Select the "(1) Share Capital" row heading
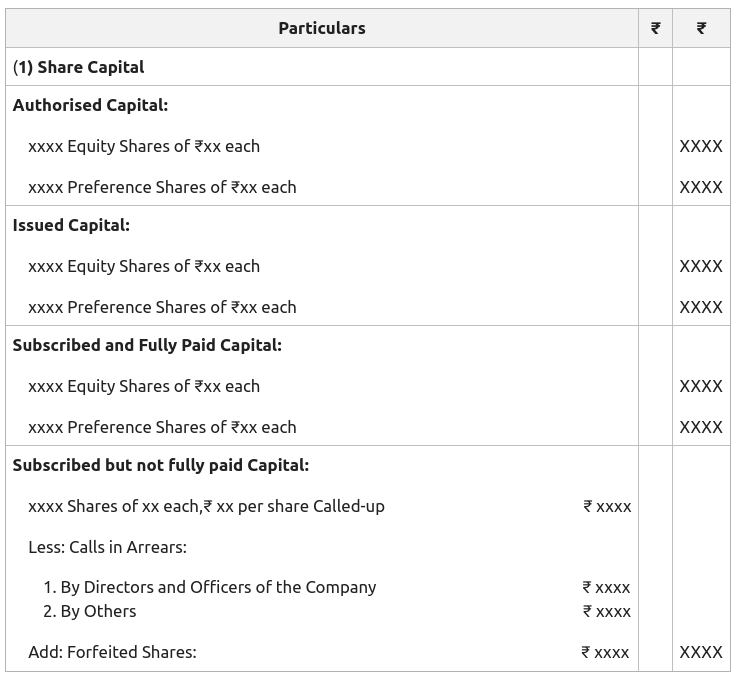740x677 pixels. pos(79,67)
